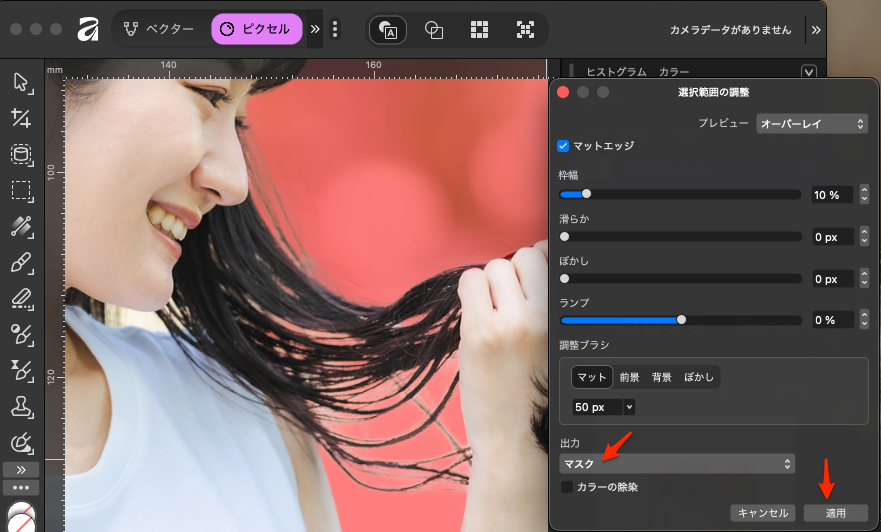Enable the カラーの除染 checkbox
The width and height of the screenshot is (881, 532).
[x=567, y=487]
